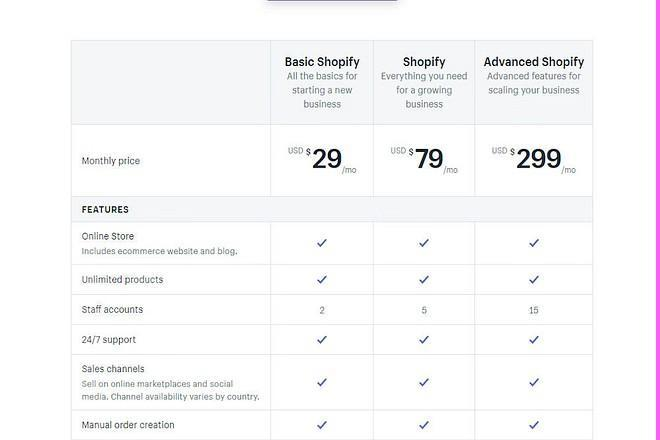Click the Monthly price row label
This screenshot has width=660, height=440.
[x=111, y=161]
